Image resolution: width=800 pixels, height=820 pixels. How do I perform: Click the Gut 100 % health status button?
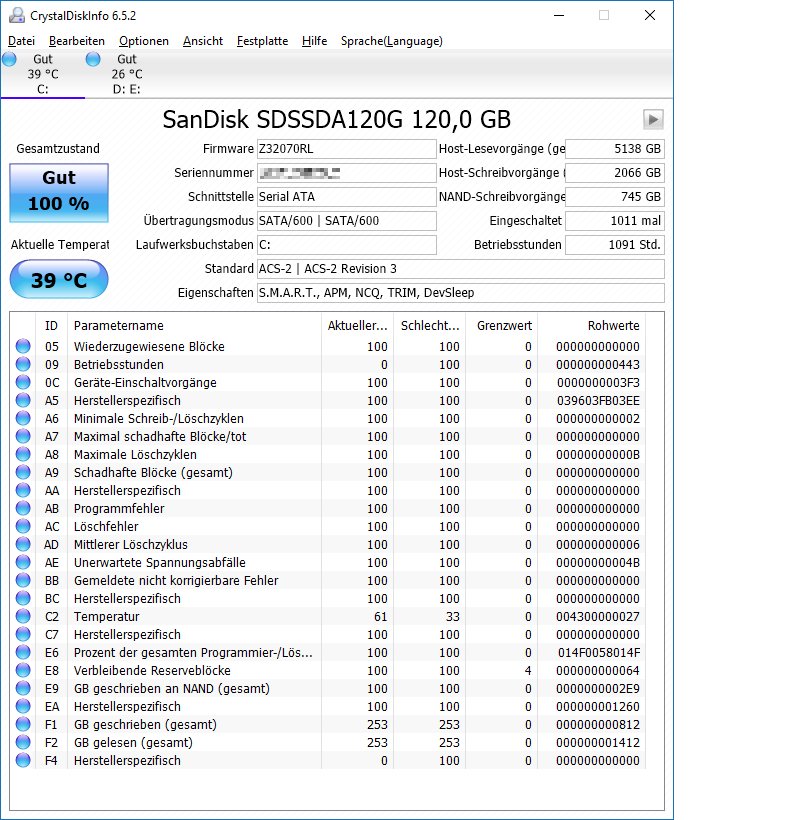pyautogui.click(x=59, y=192)
